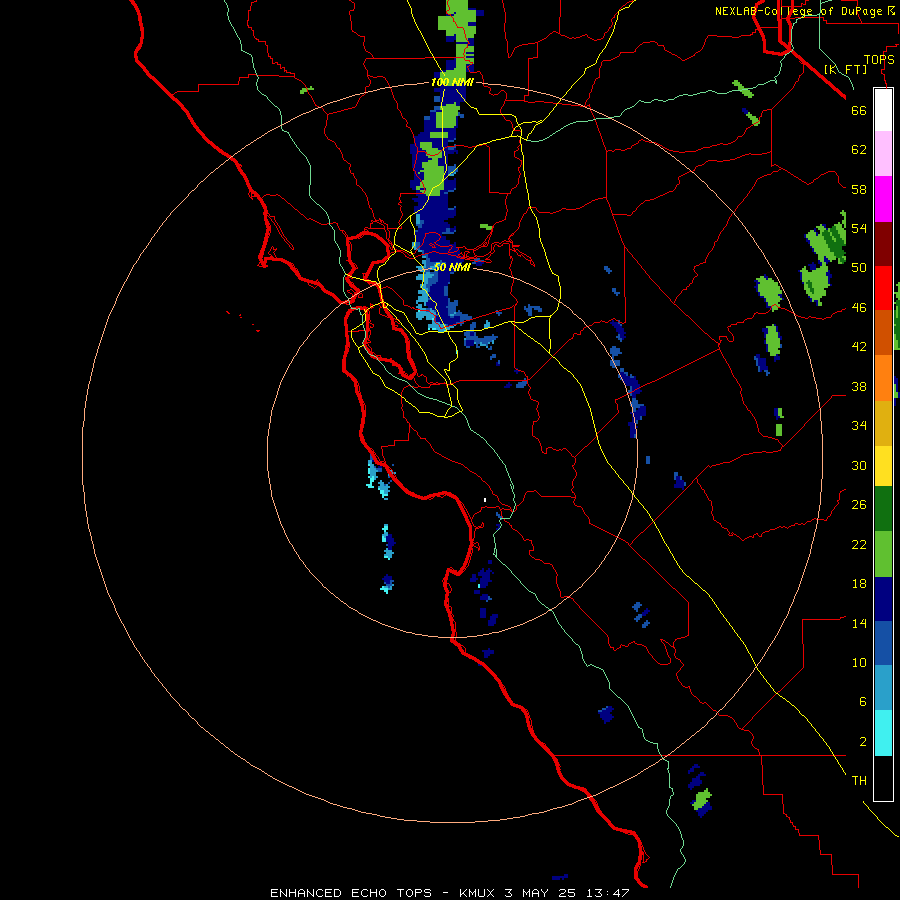Click the '46' legend value
Image resolution: width=900 pixels, height=900 pixels.
(x=859, y=308)
